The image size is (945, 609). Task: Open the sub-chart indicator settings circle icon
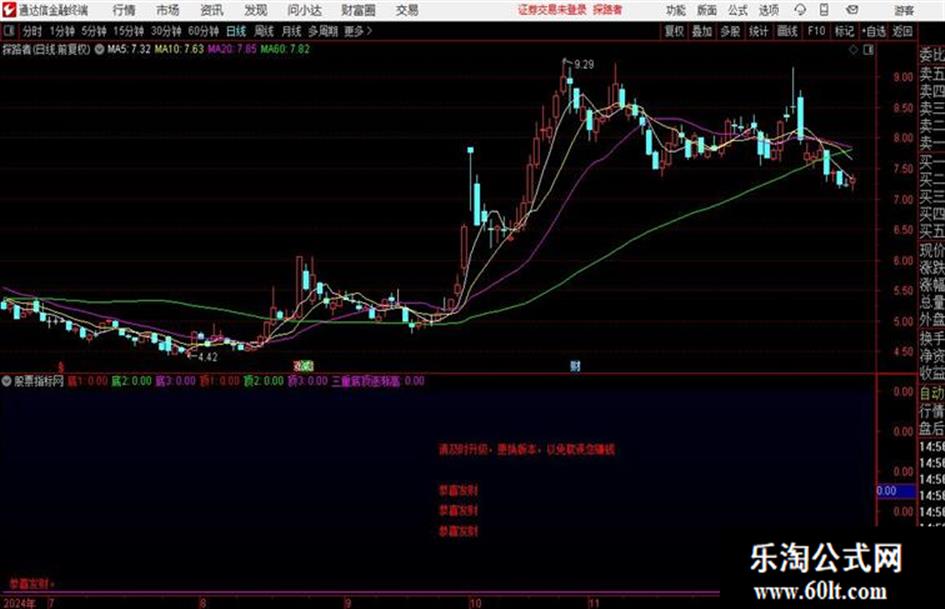click(x=7, y=381)
